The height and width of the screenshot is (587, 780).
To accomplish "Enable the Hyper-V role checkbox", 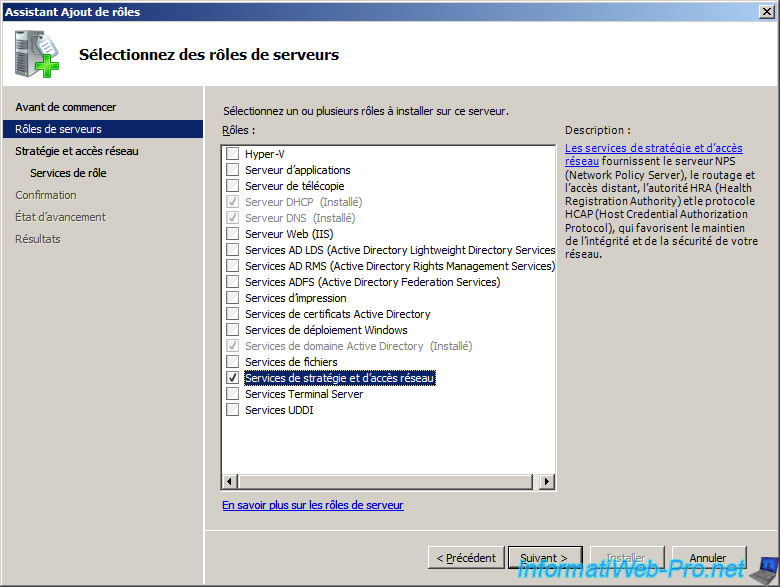I will click(233, 154).
